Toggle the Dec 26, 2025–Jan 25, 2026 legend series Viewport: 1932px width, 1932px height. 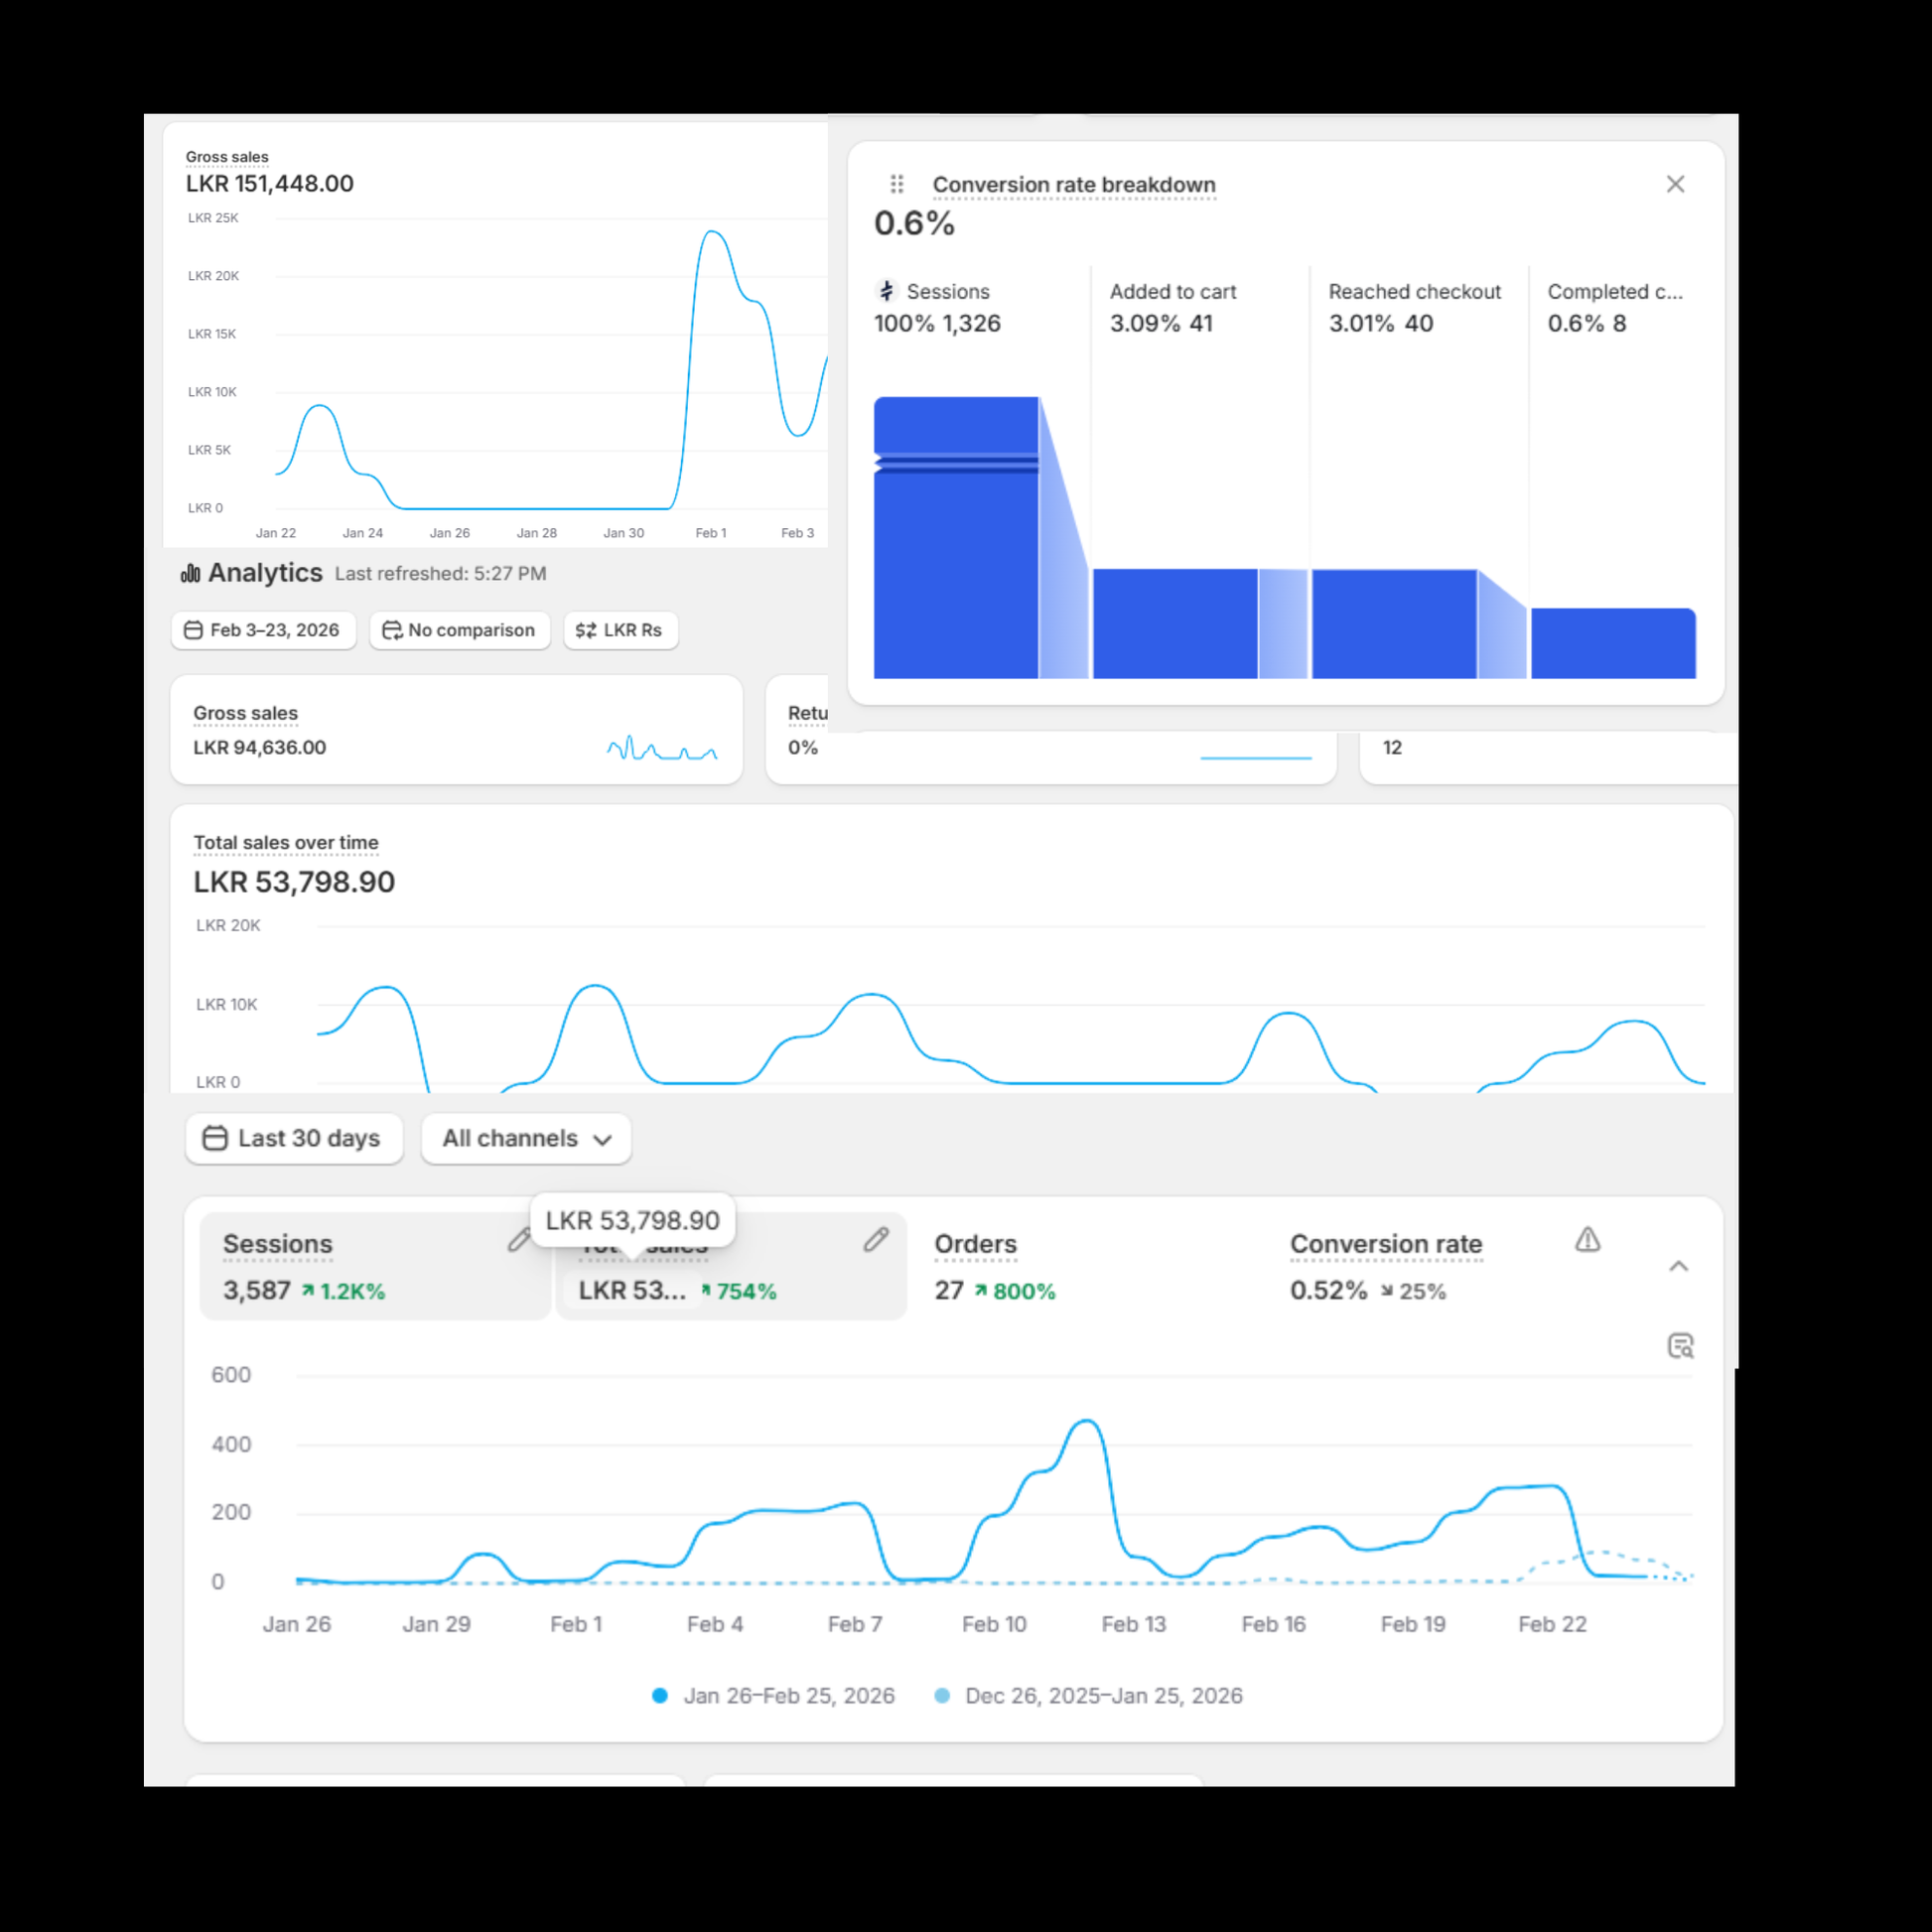click(x=1088, y=1695)
